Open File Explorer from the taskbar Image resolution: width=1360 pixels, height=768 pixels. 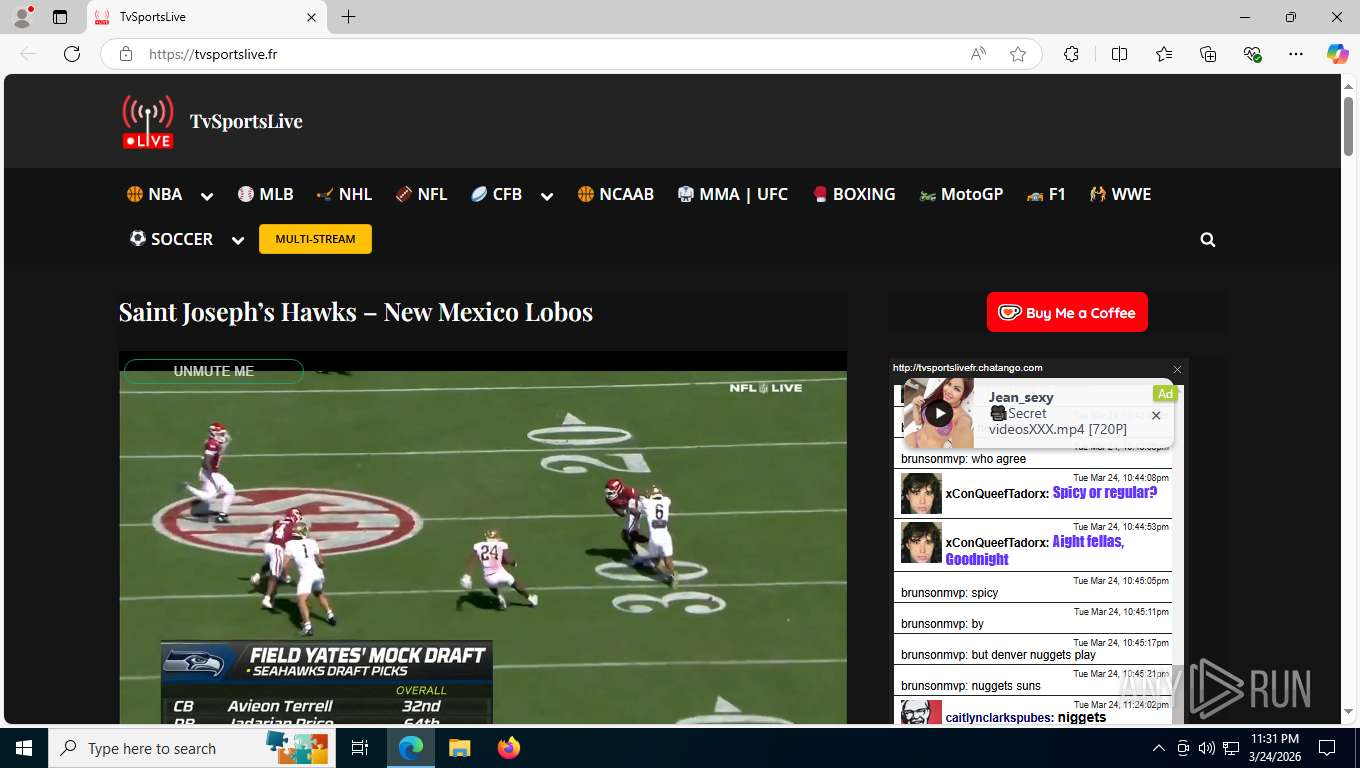459,748
